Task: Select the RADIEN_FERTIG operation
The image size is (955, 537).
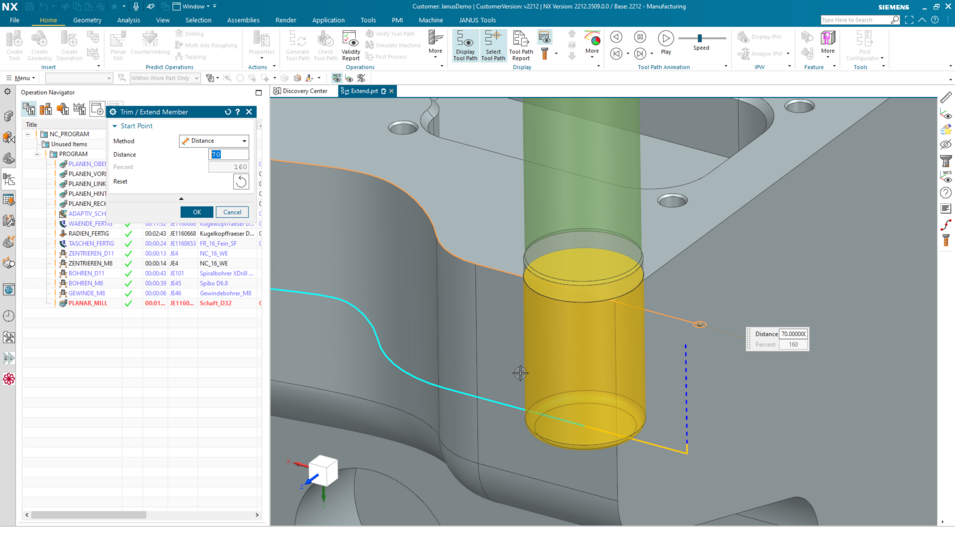Action: click(89, 234)
